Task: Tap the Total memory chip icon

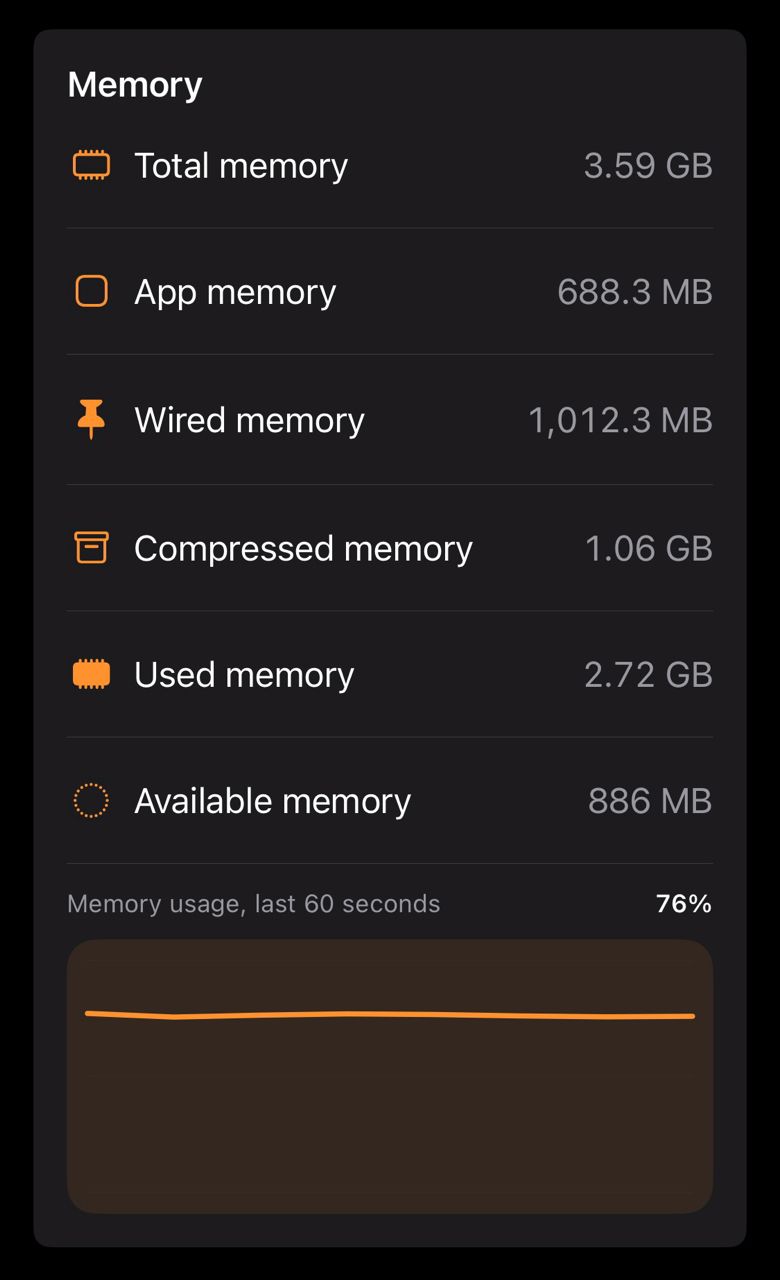Action: click(91, 165)
